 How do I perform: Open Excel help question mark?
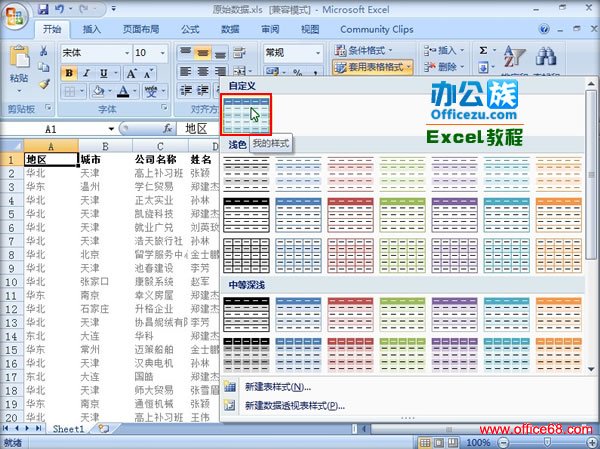(544, 29)
